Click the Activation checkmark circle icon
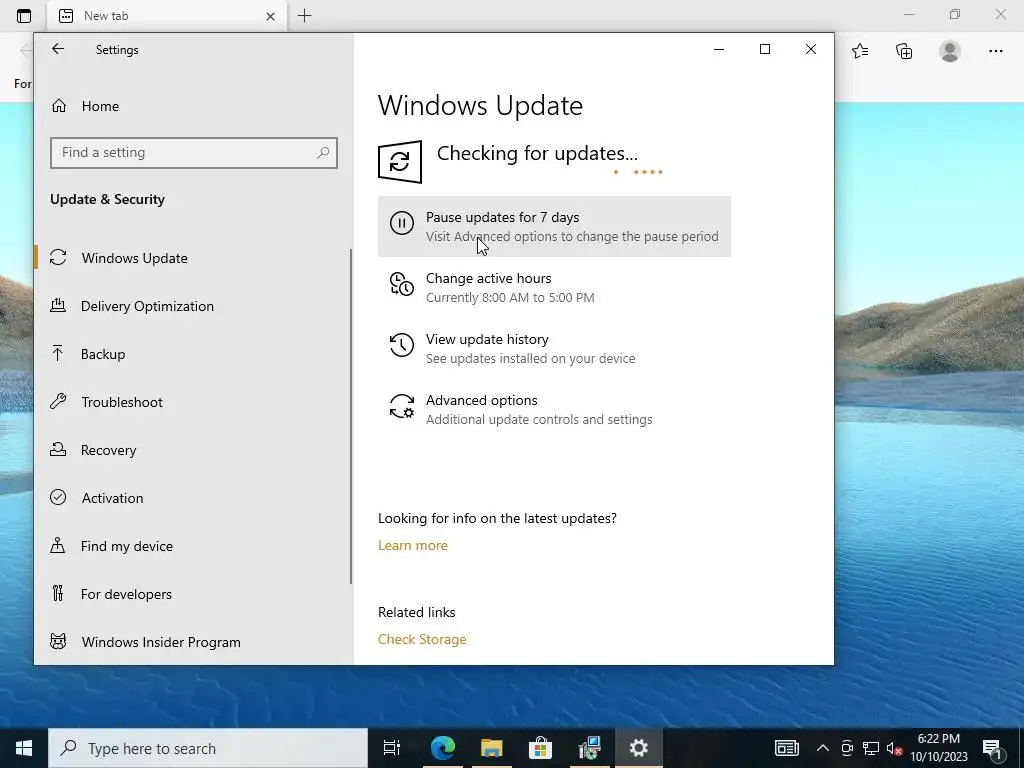Viewport: 1024px width, 768px height. click(x=58, y=498)
